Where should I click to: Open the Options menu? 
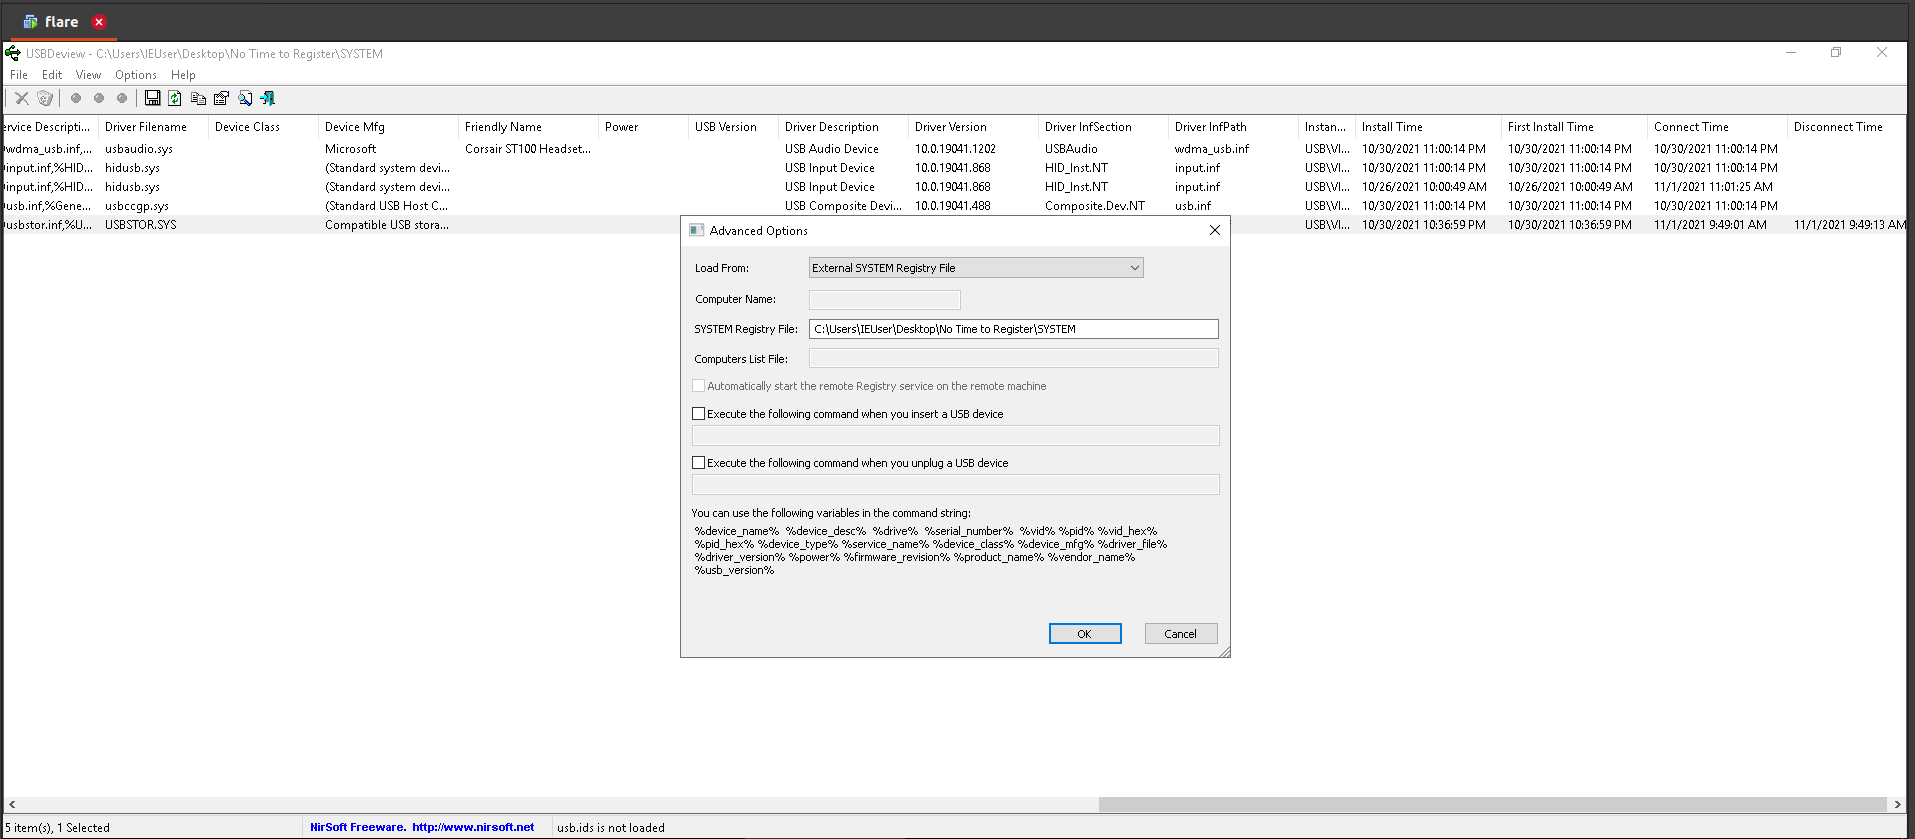click(136, 75)
